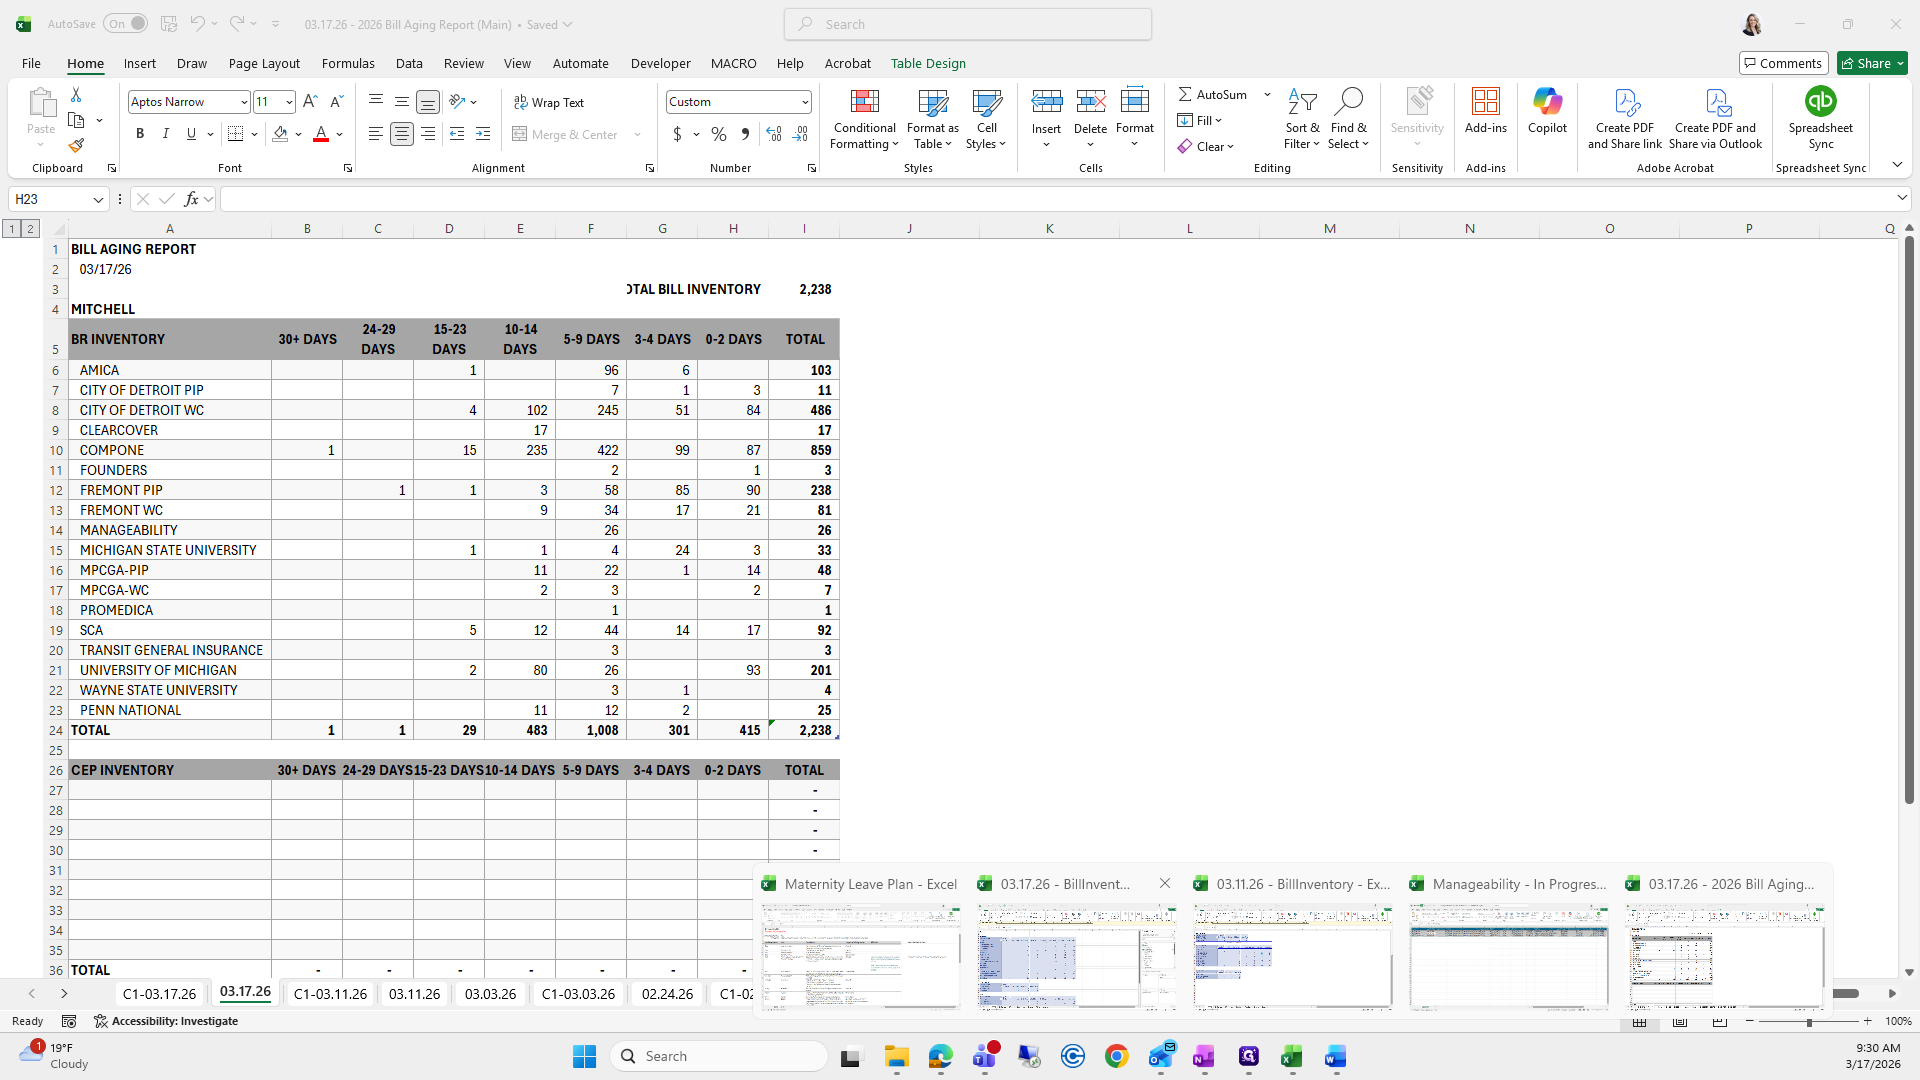Click the Percent Style icon

pyautogui.click(x=719, y=134)
